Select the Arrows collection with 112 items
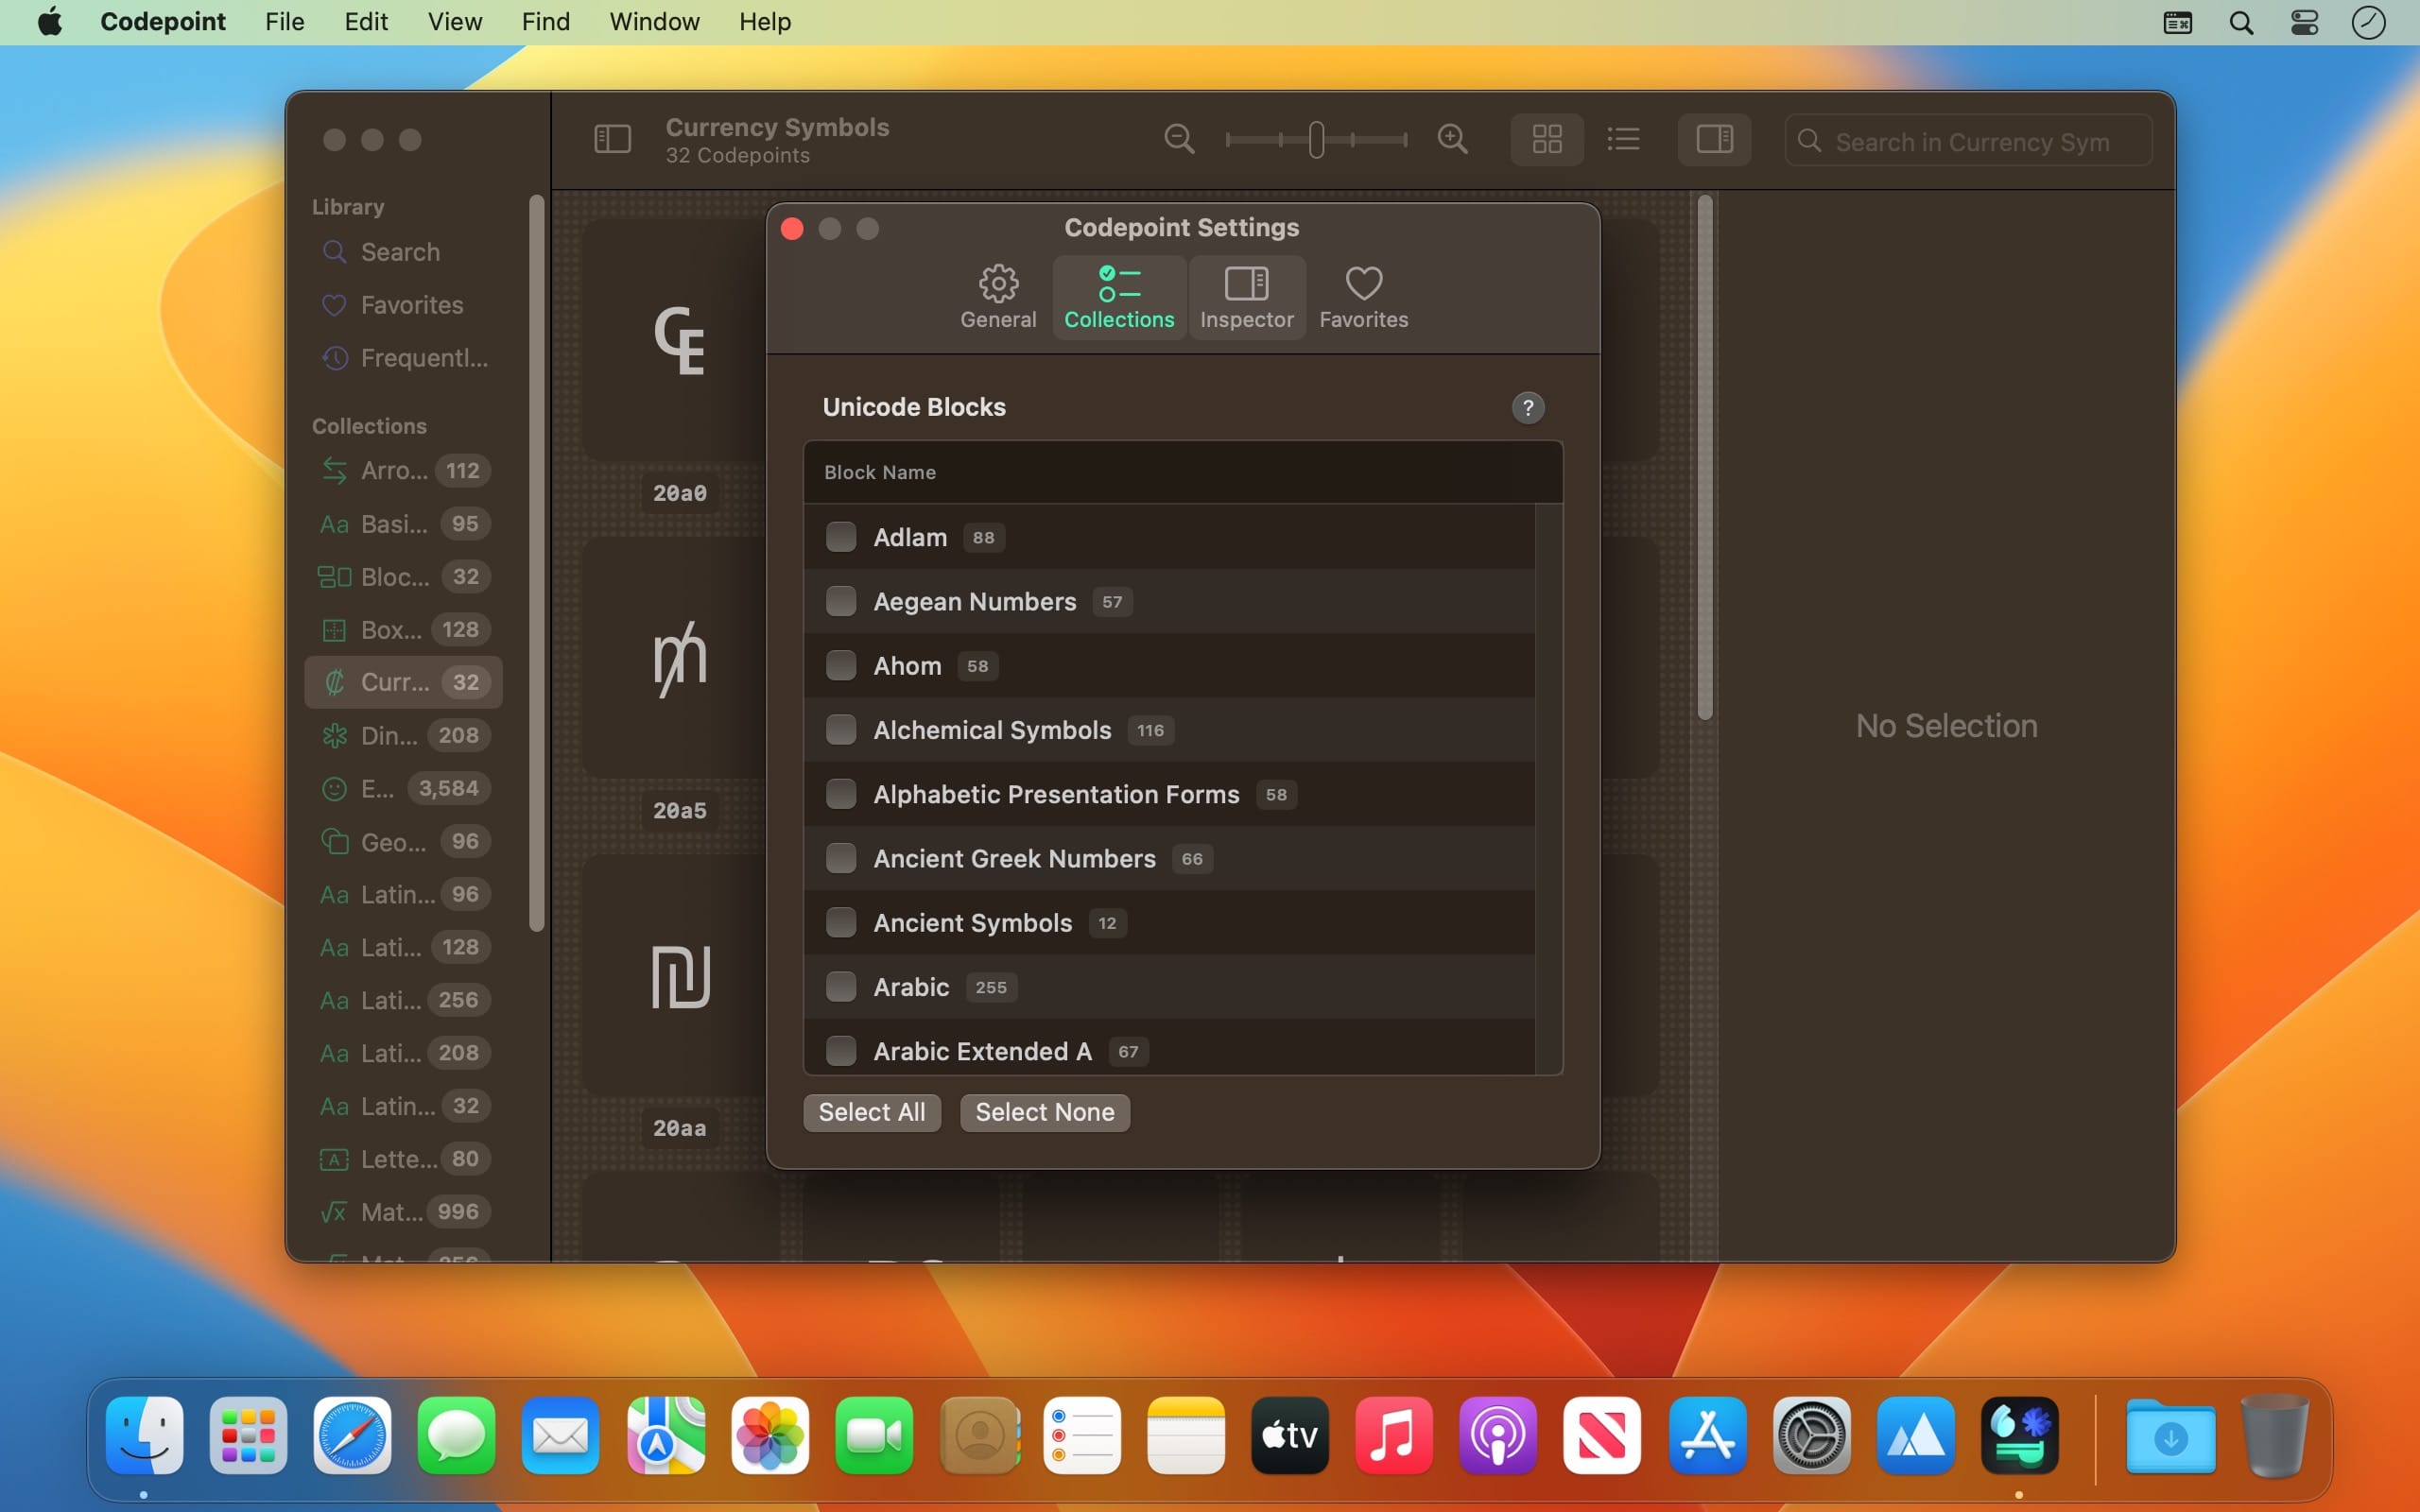Viewport: 2420px width, 1512px height. tap(403, 471)
